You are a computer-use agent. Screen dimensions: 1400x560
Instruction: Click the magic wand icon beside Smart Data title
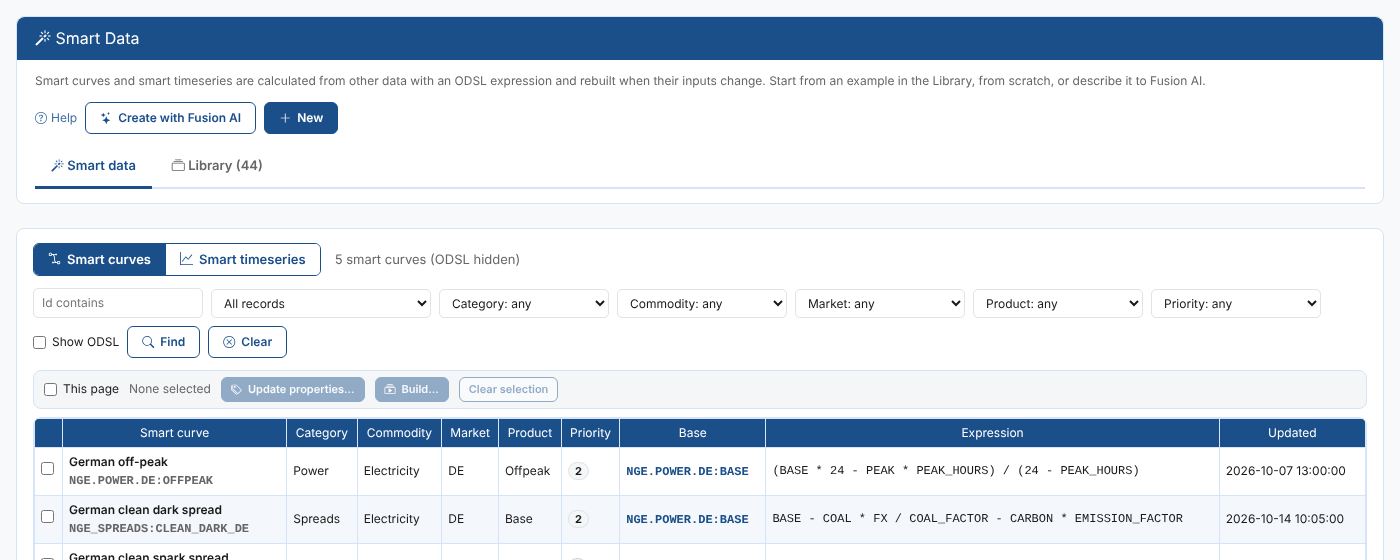click(x=43, y=39)
